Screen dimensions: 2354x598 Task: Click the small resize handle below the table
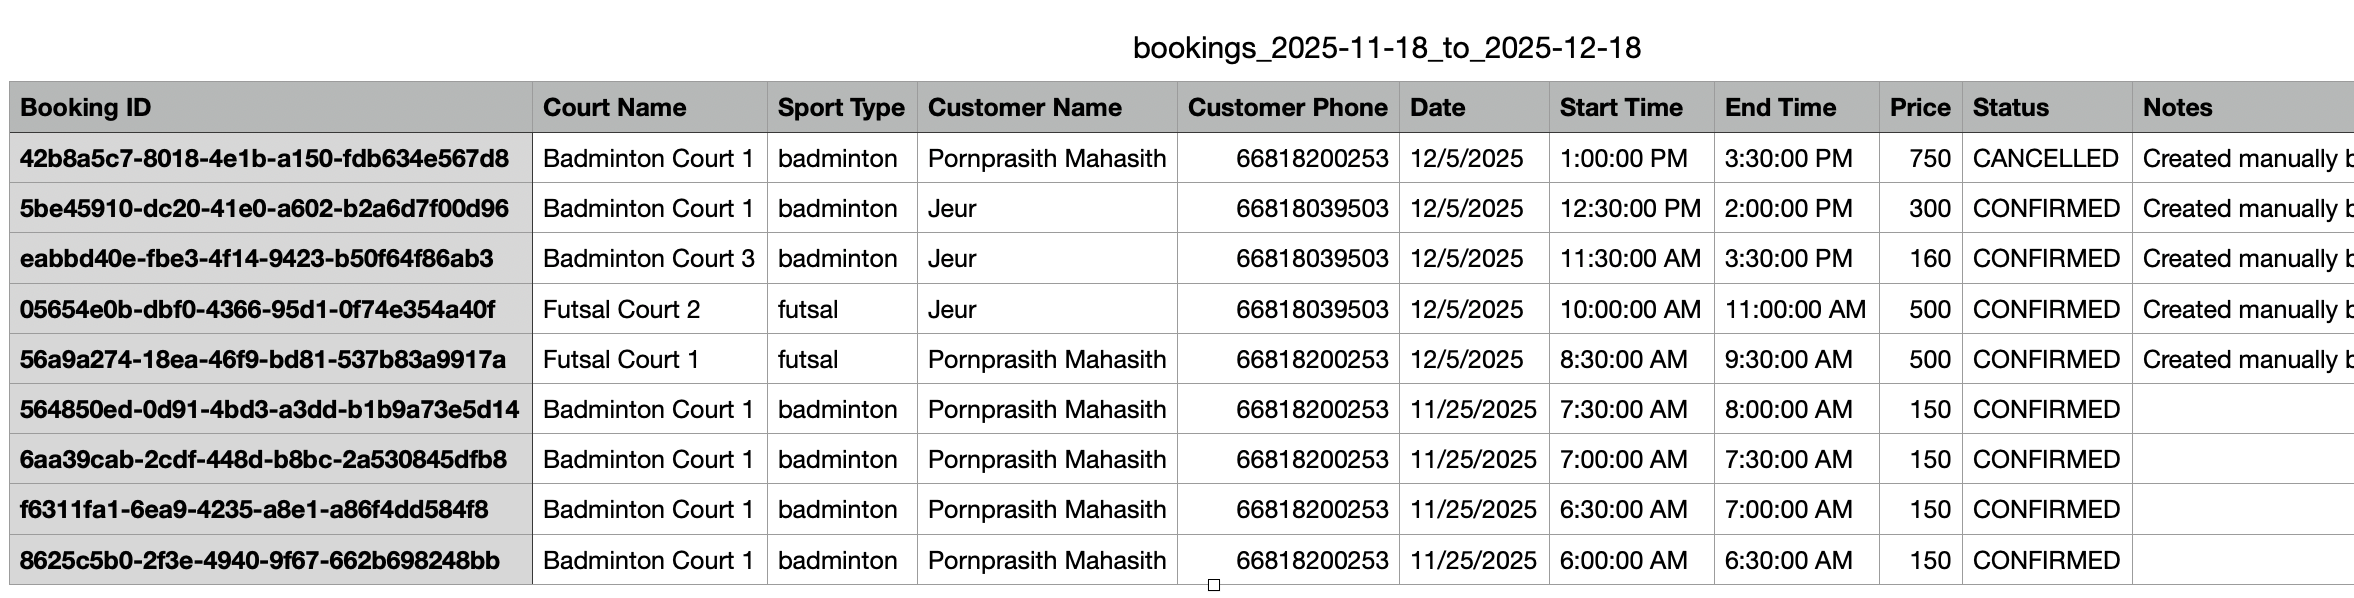point(1214,585)
